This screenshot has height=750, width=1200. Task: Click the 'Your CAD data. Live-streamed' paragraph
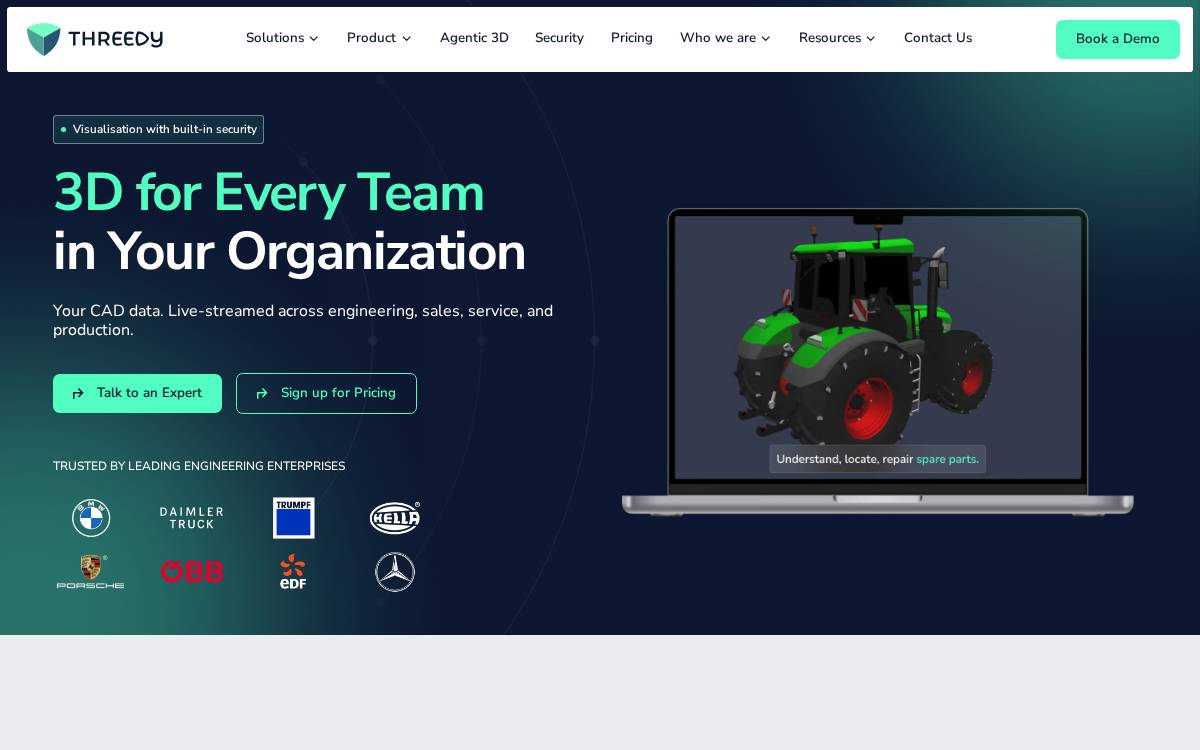[x=303, y=320]
